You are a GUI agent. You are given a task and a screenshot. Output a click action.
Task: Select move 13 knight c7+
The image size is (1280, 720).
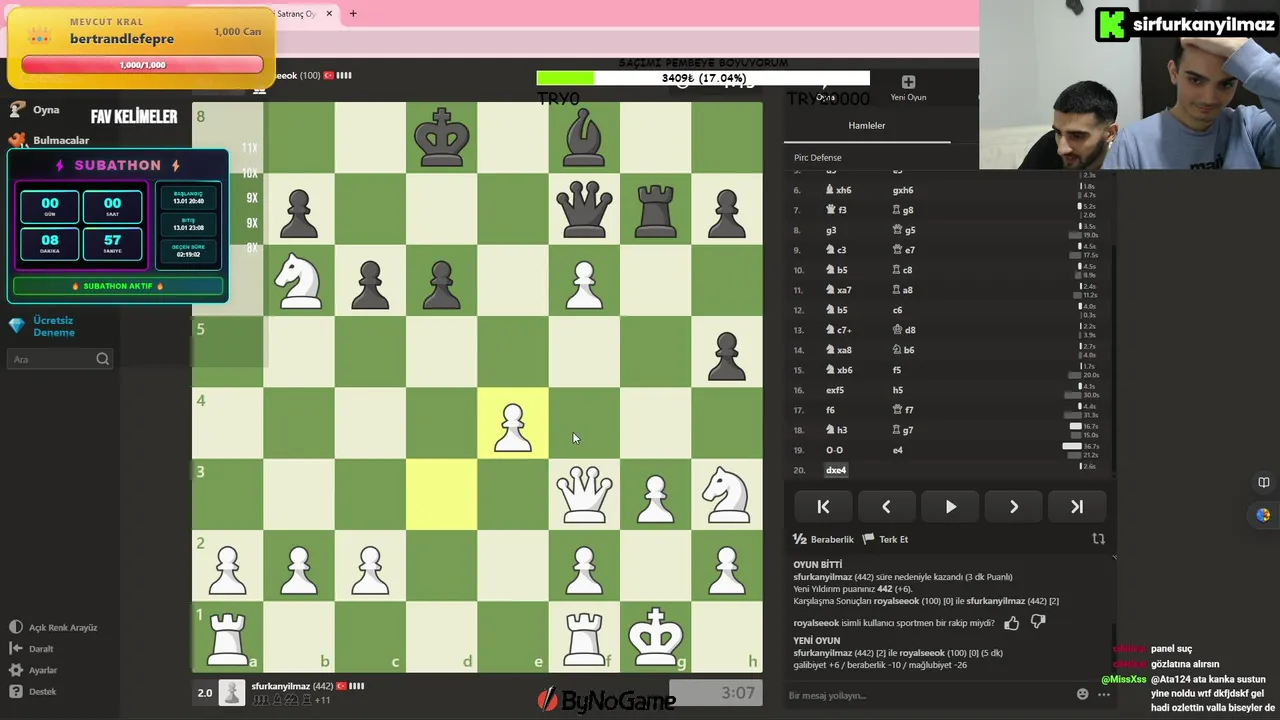840,330
